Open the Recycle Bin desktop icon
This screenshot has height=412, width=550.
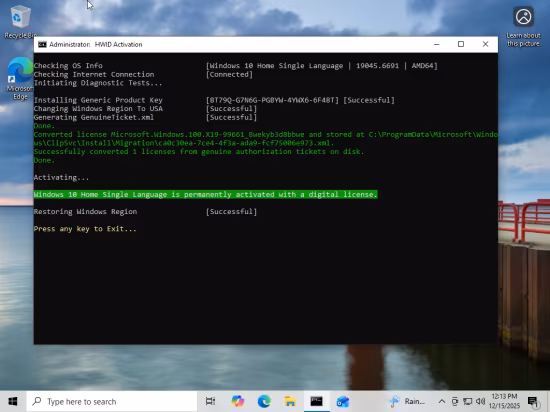tap(20, 22)
